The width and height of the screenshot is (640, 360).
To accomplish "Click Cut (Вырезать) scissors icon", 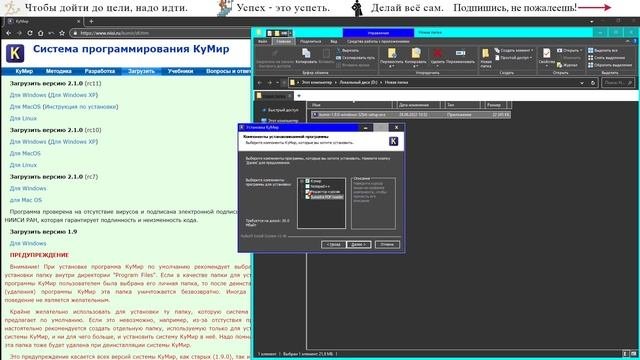I will point(338,51).
